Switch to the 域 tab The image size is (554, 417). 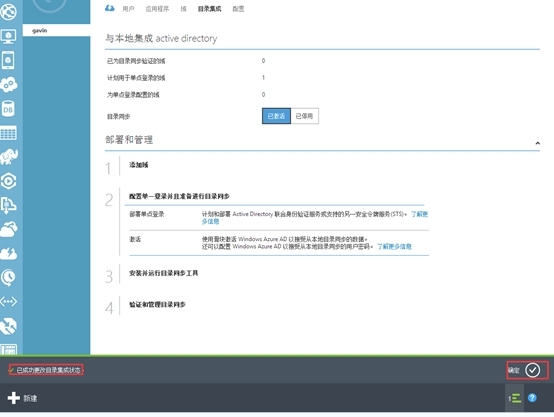point(183,9)
